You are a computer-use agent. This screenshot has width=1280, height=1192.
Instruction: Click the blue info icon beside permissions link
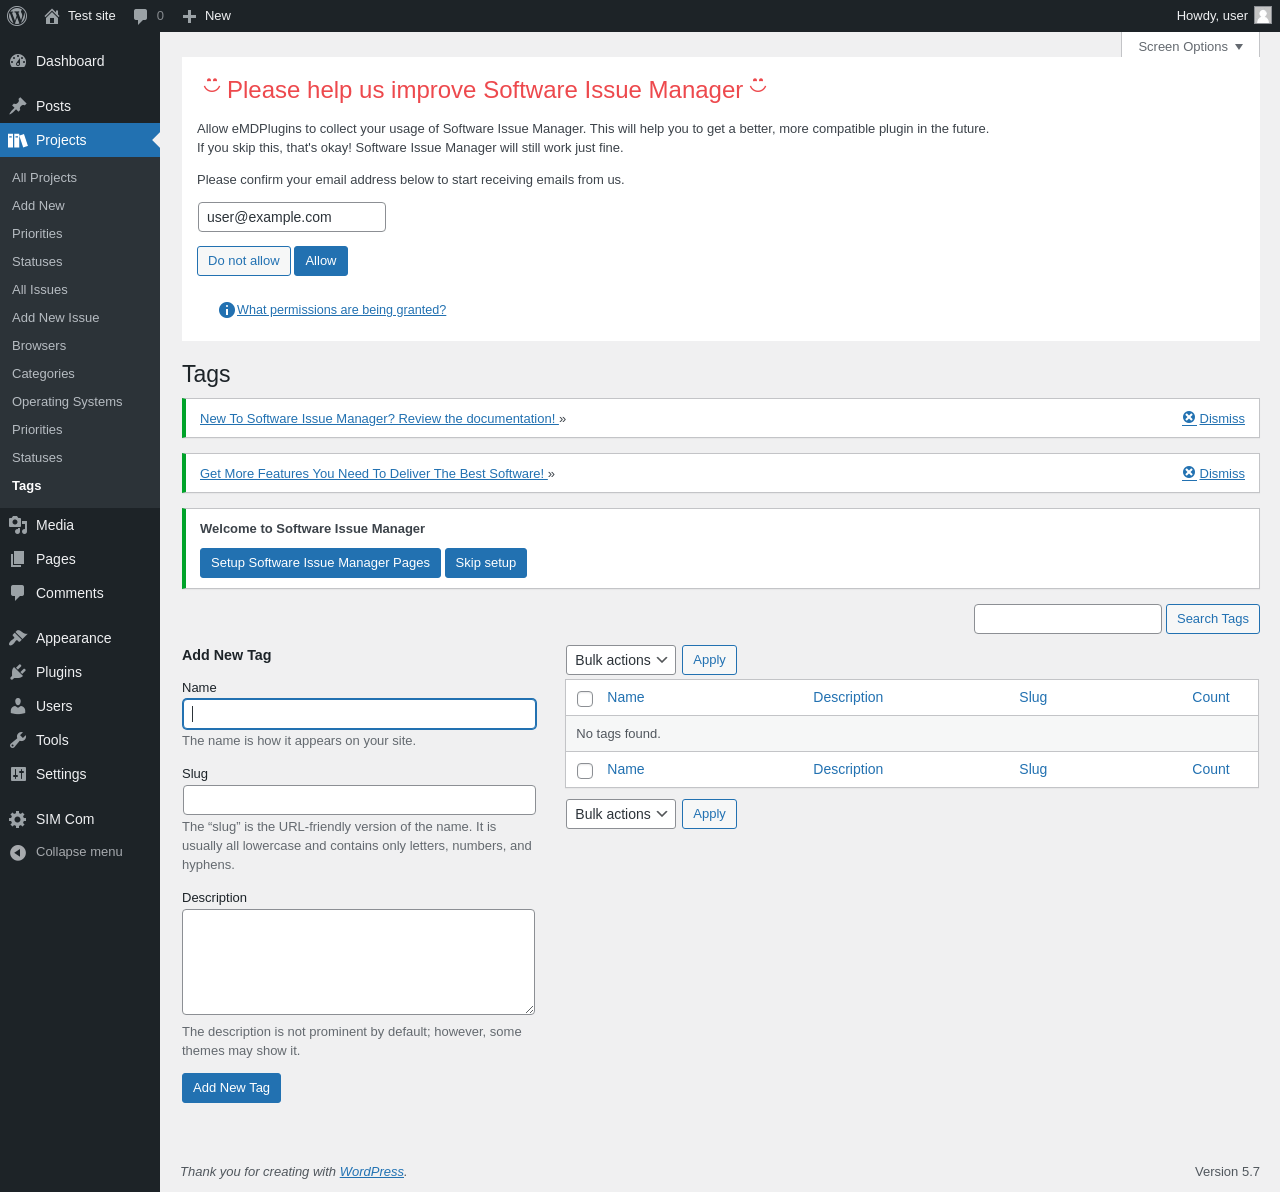[x=227, y=310]
